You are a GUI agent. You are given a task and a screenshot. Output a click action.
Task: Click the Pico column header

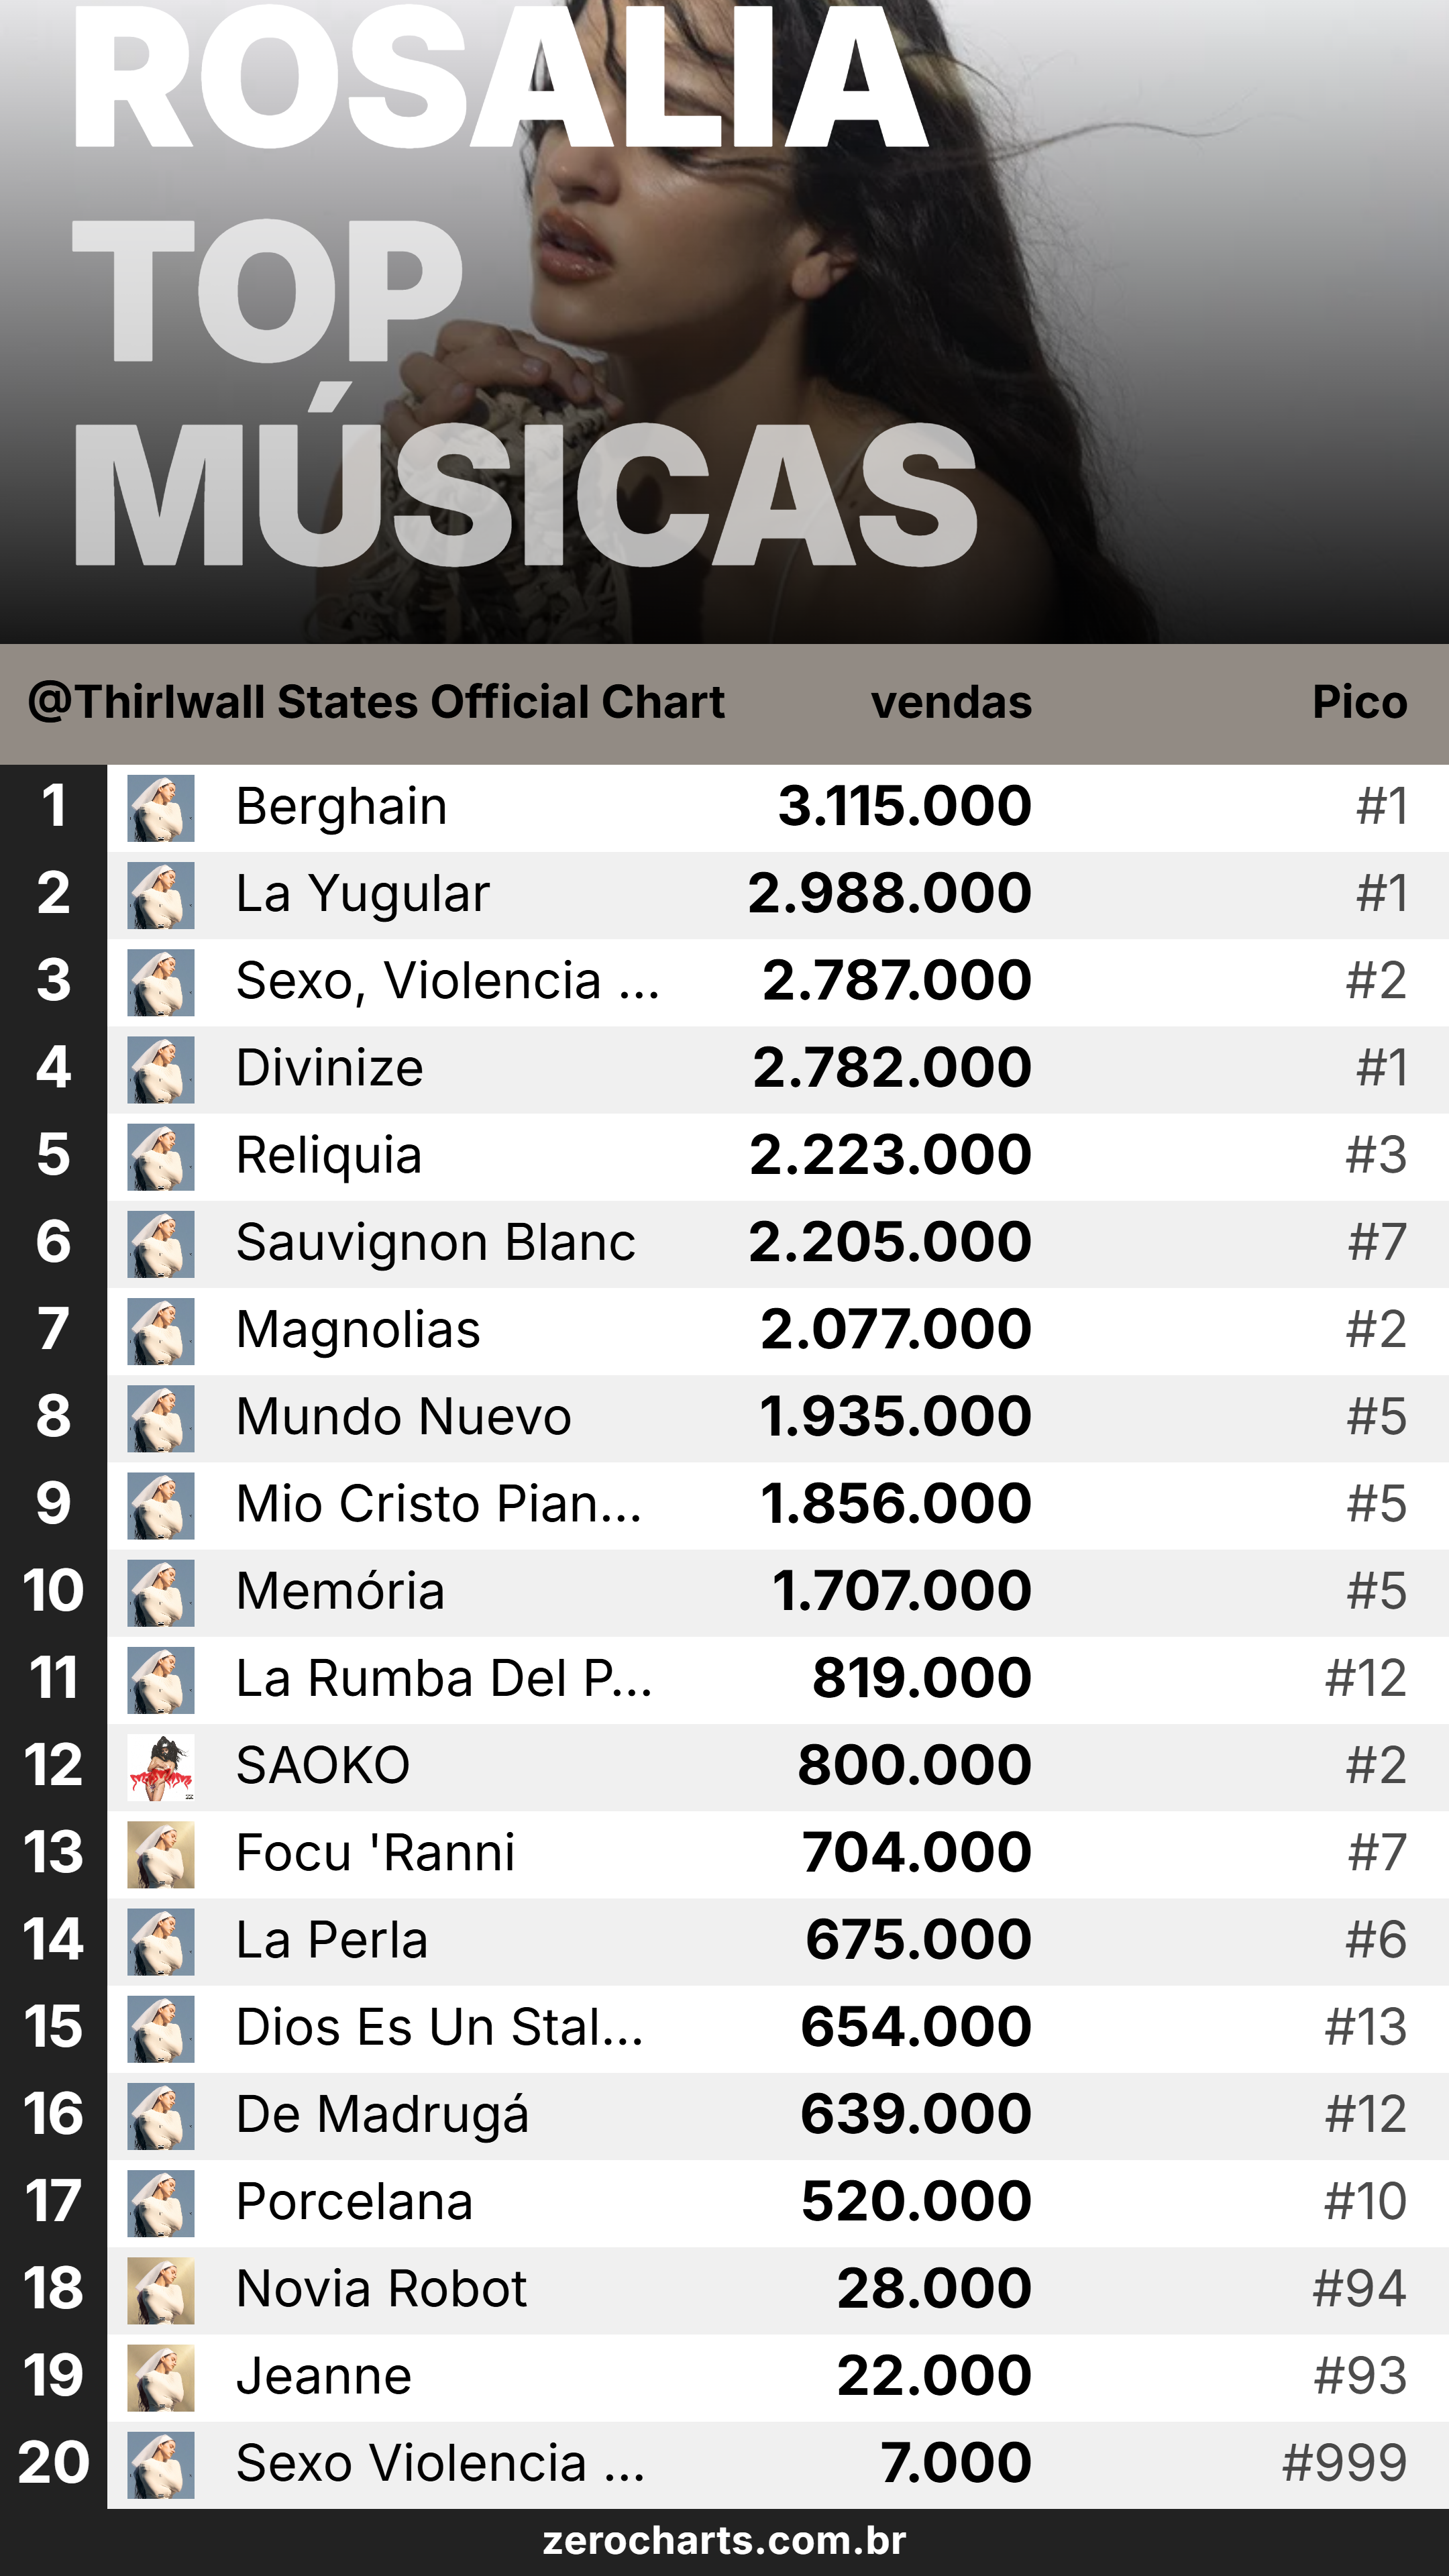pos(1359,702)
